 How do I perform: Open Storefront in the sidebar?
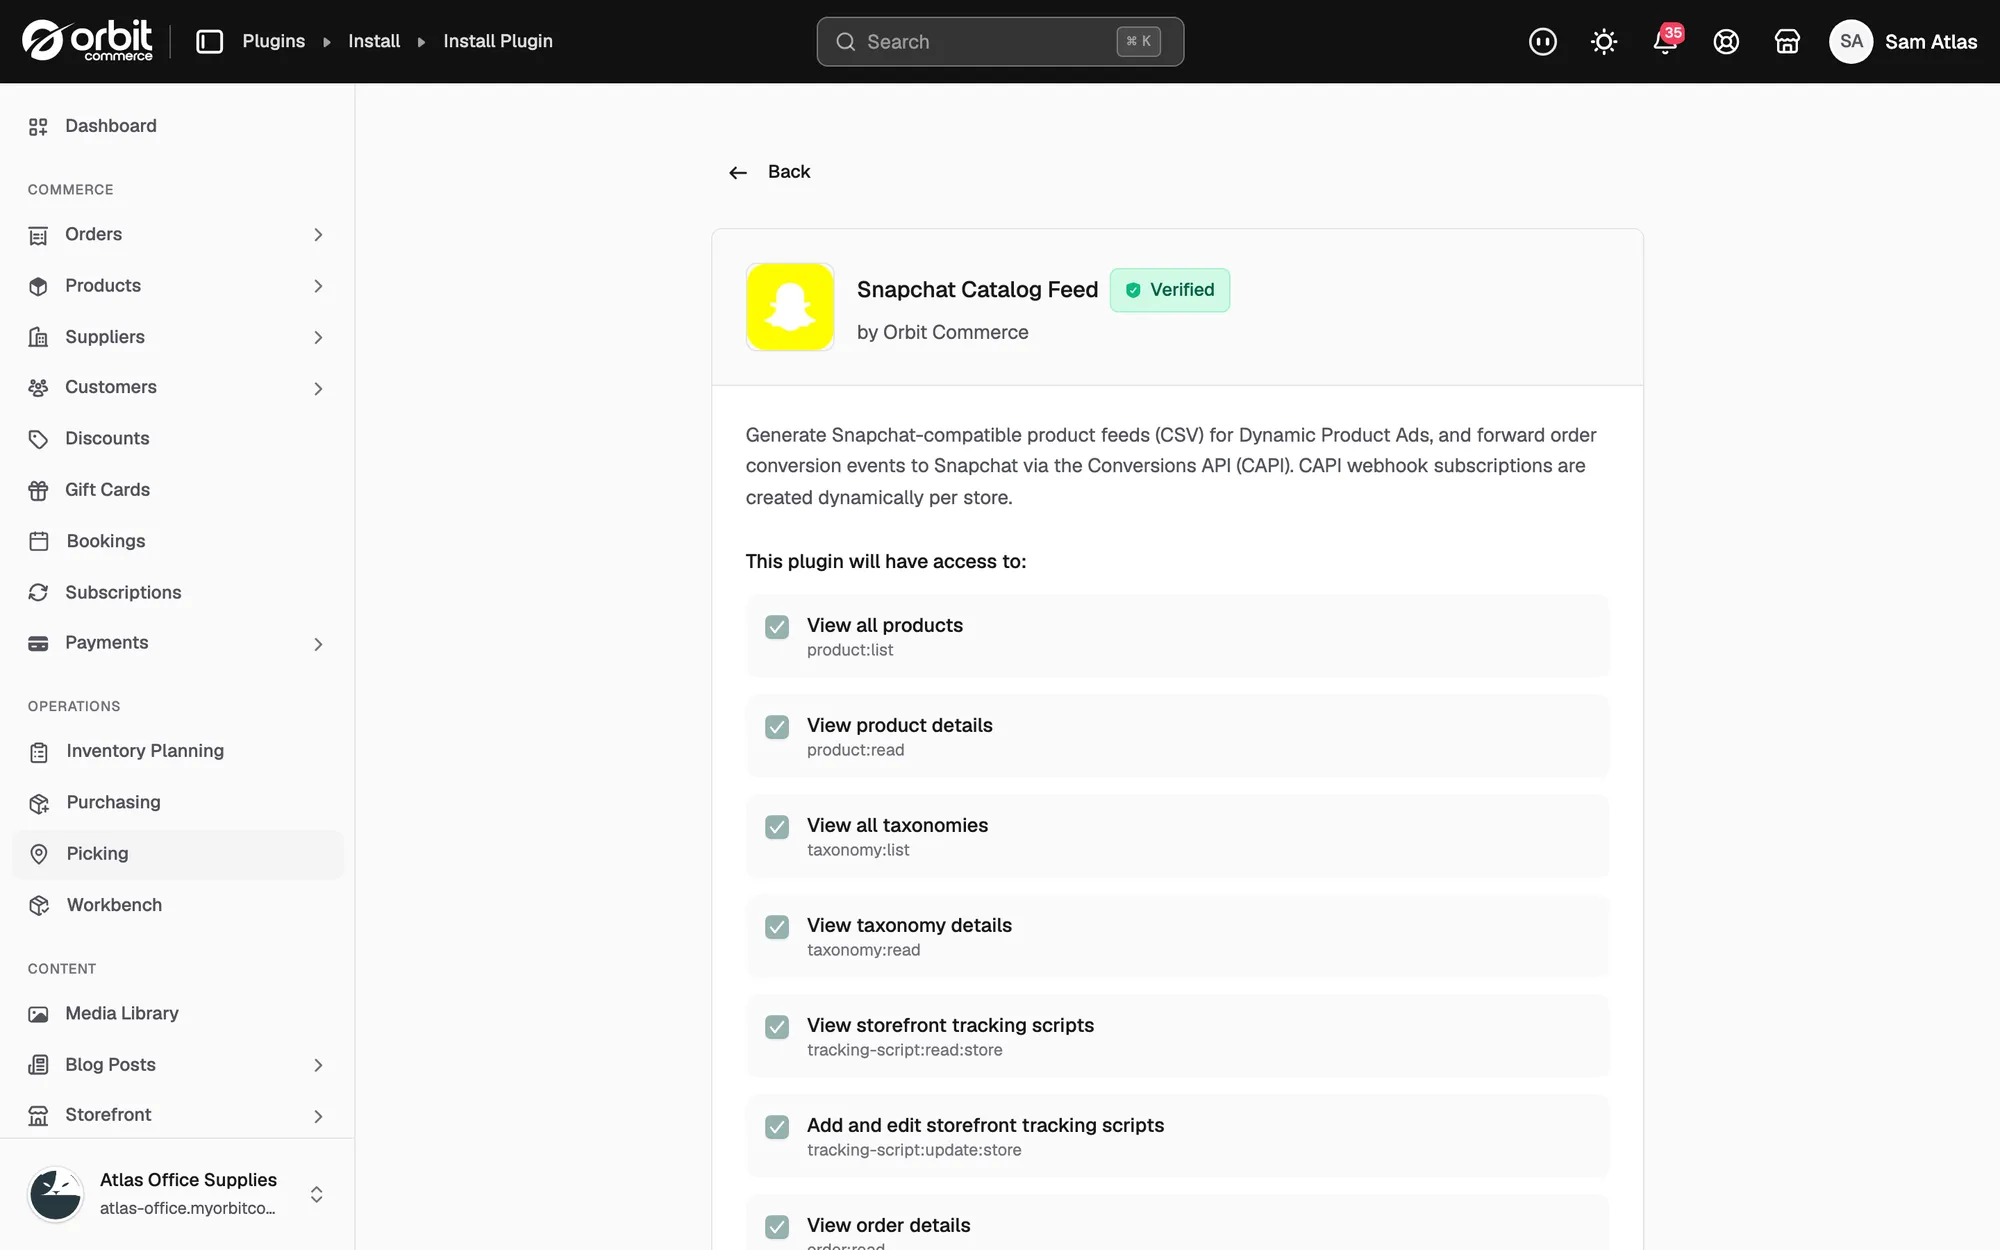point(178,1115)
